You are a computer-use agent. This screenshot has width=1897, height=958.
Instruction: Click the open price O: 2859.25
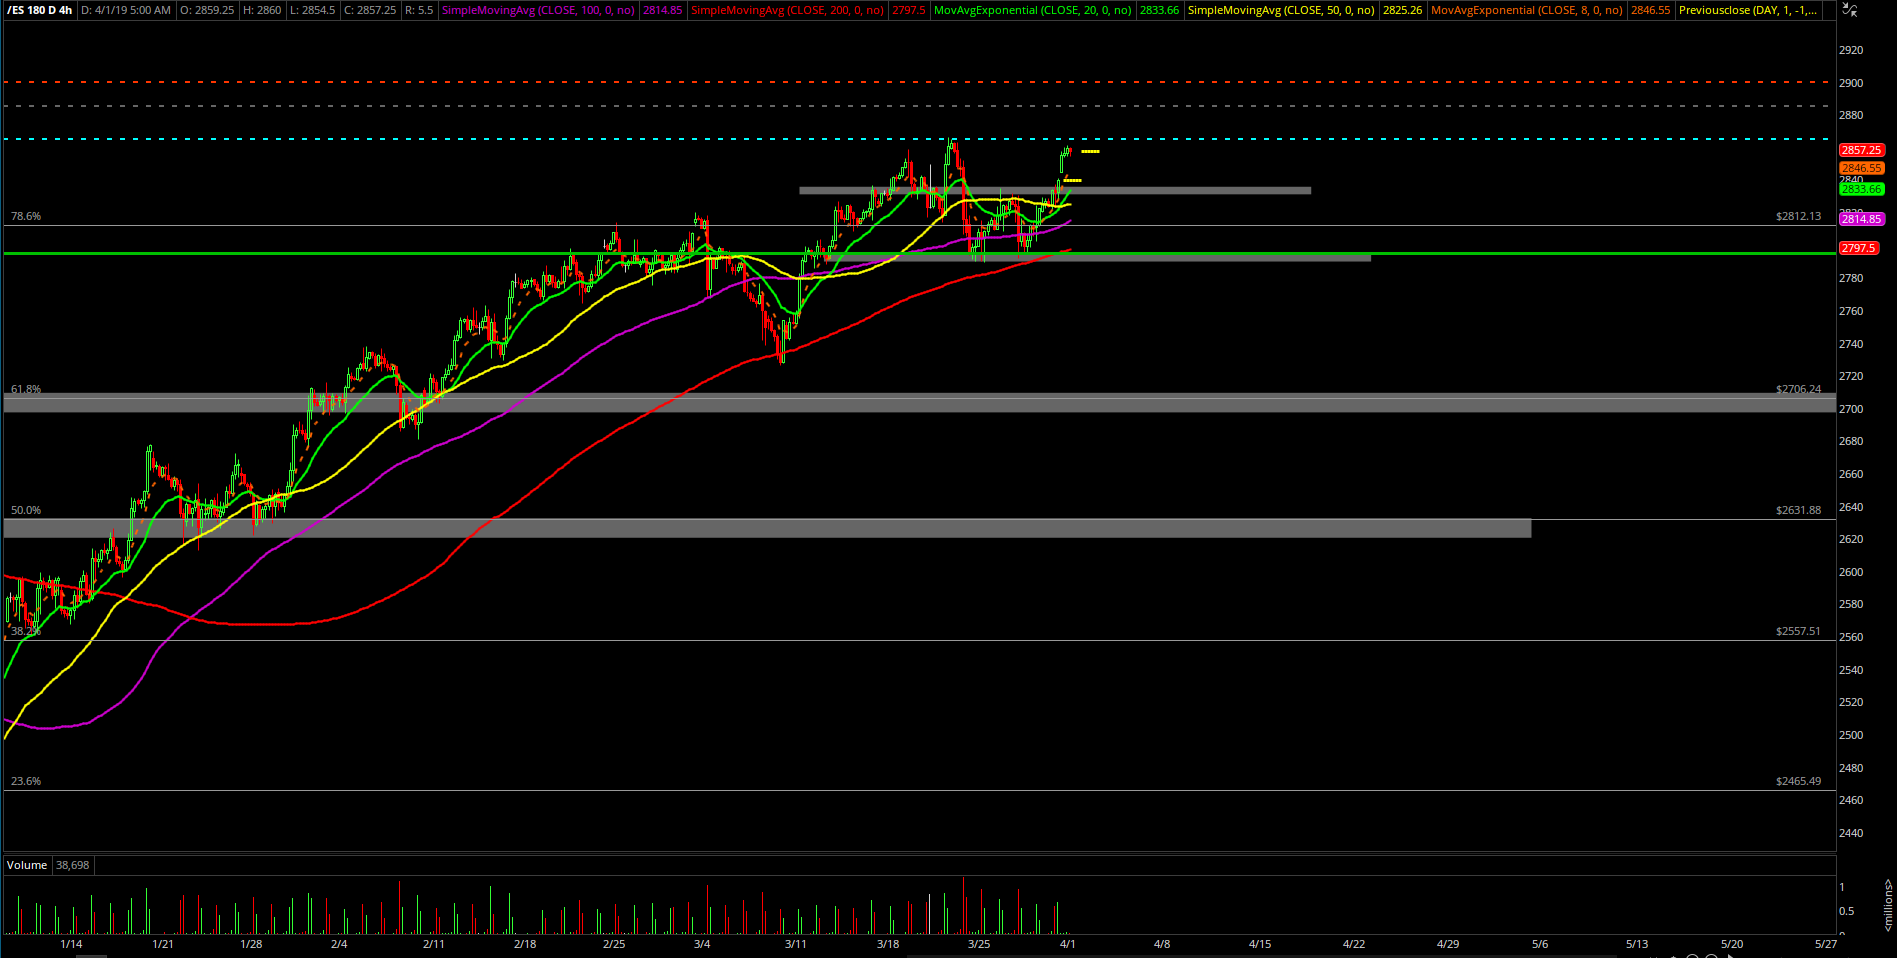point(207,10)
